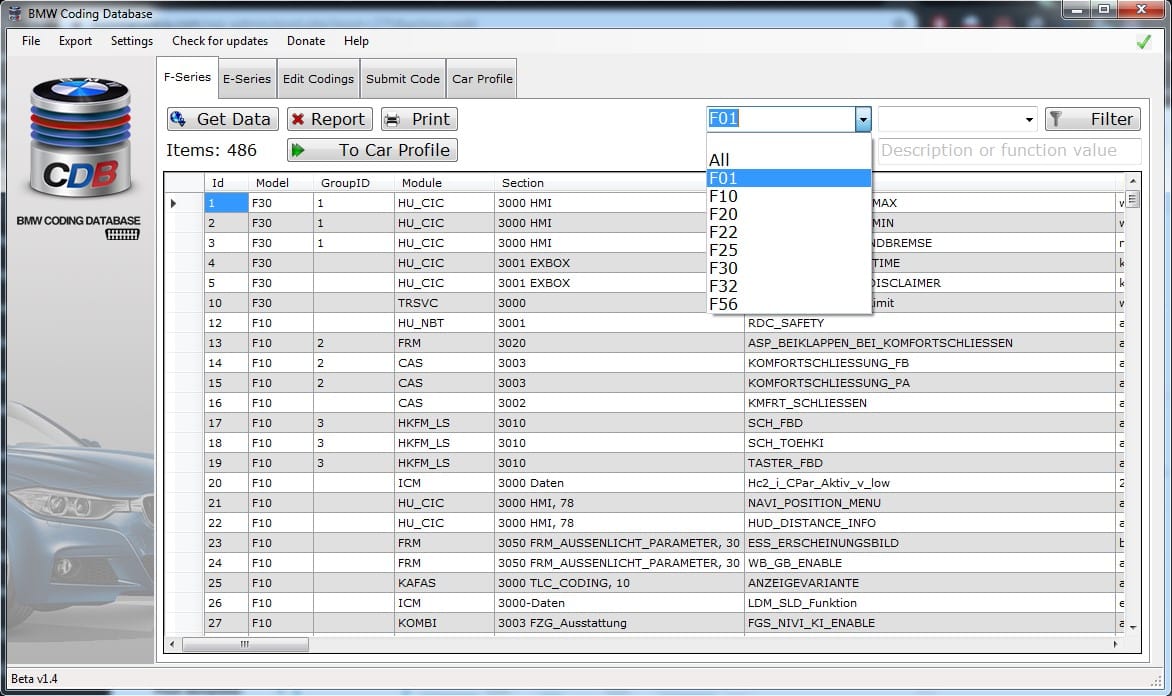Image resolution: width=1172 pixels, height=696 pixels.
Task: Click the Report button
Action: [330, 119]
